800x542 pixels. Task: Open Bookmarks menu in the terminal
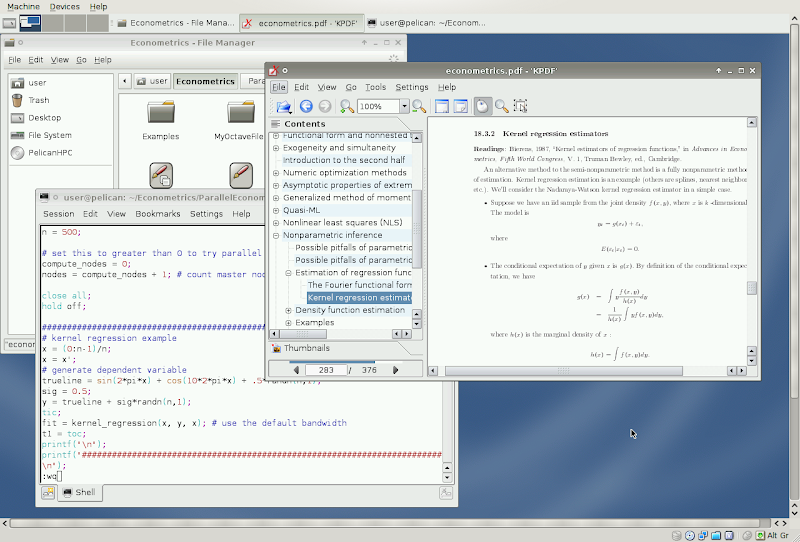(157, 213)
